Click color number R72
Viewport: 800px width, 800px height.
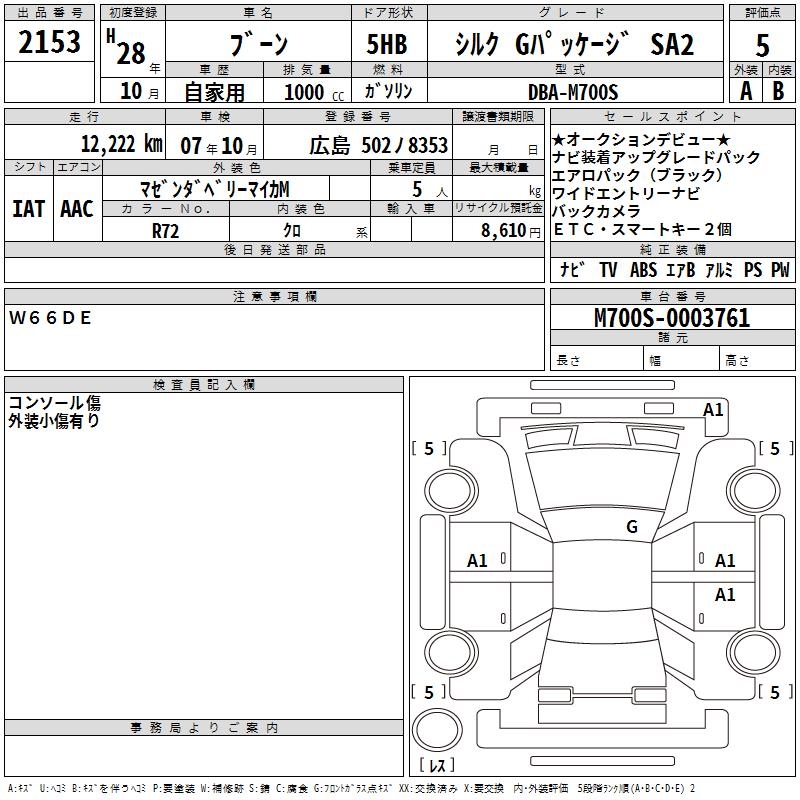pos(165,231)
